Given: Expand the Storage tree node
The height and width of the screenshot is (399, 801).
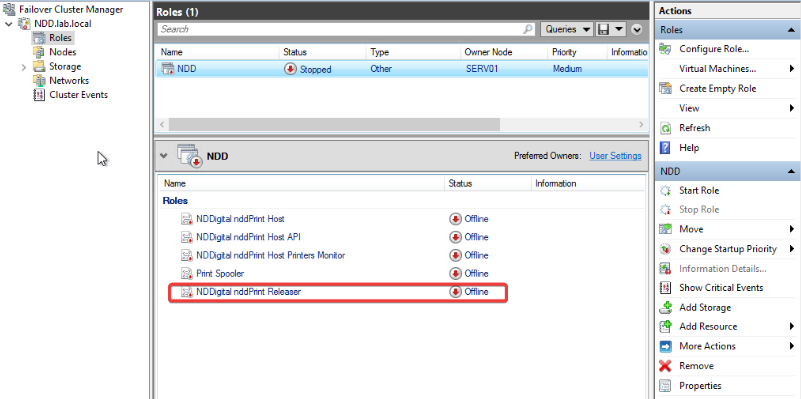Looking at the screenshot, I should click(x=23, y=67).
